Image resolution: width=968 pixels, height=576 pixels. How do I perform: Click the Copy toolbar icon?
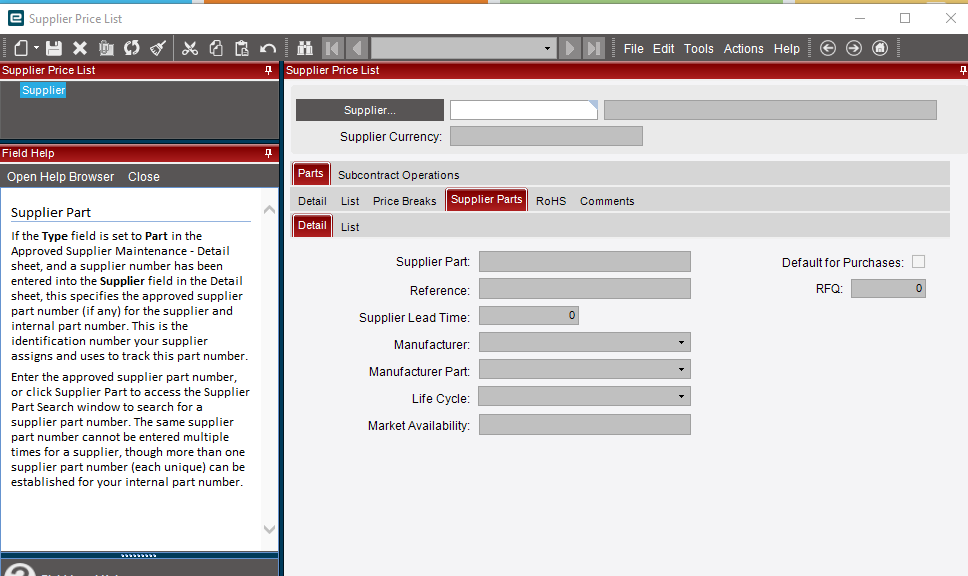click(x=216, y=48)
